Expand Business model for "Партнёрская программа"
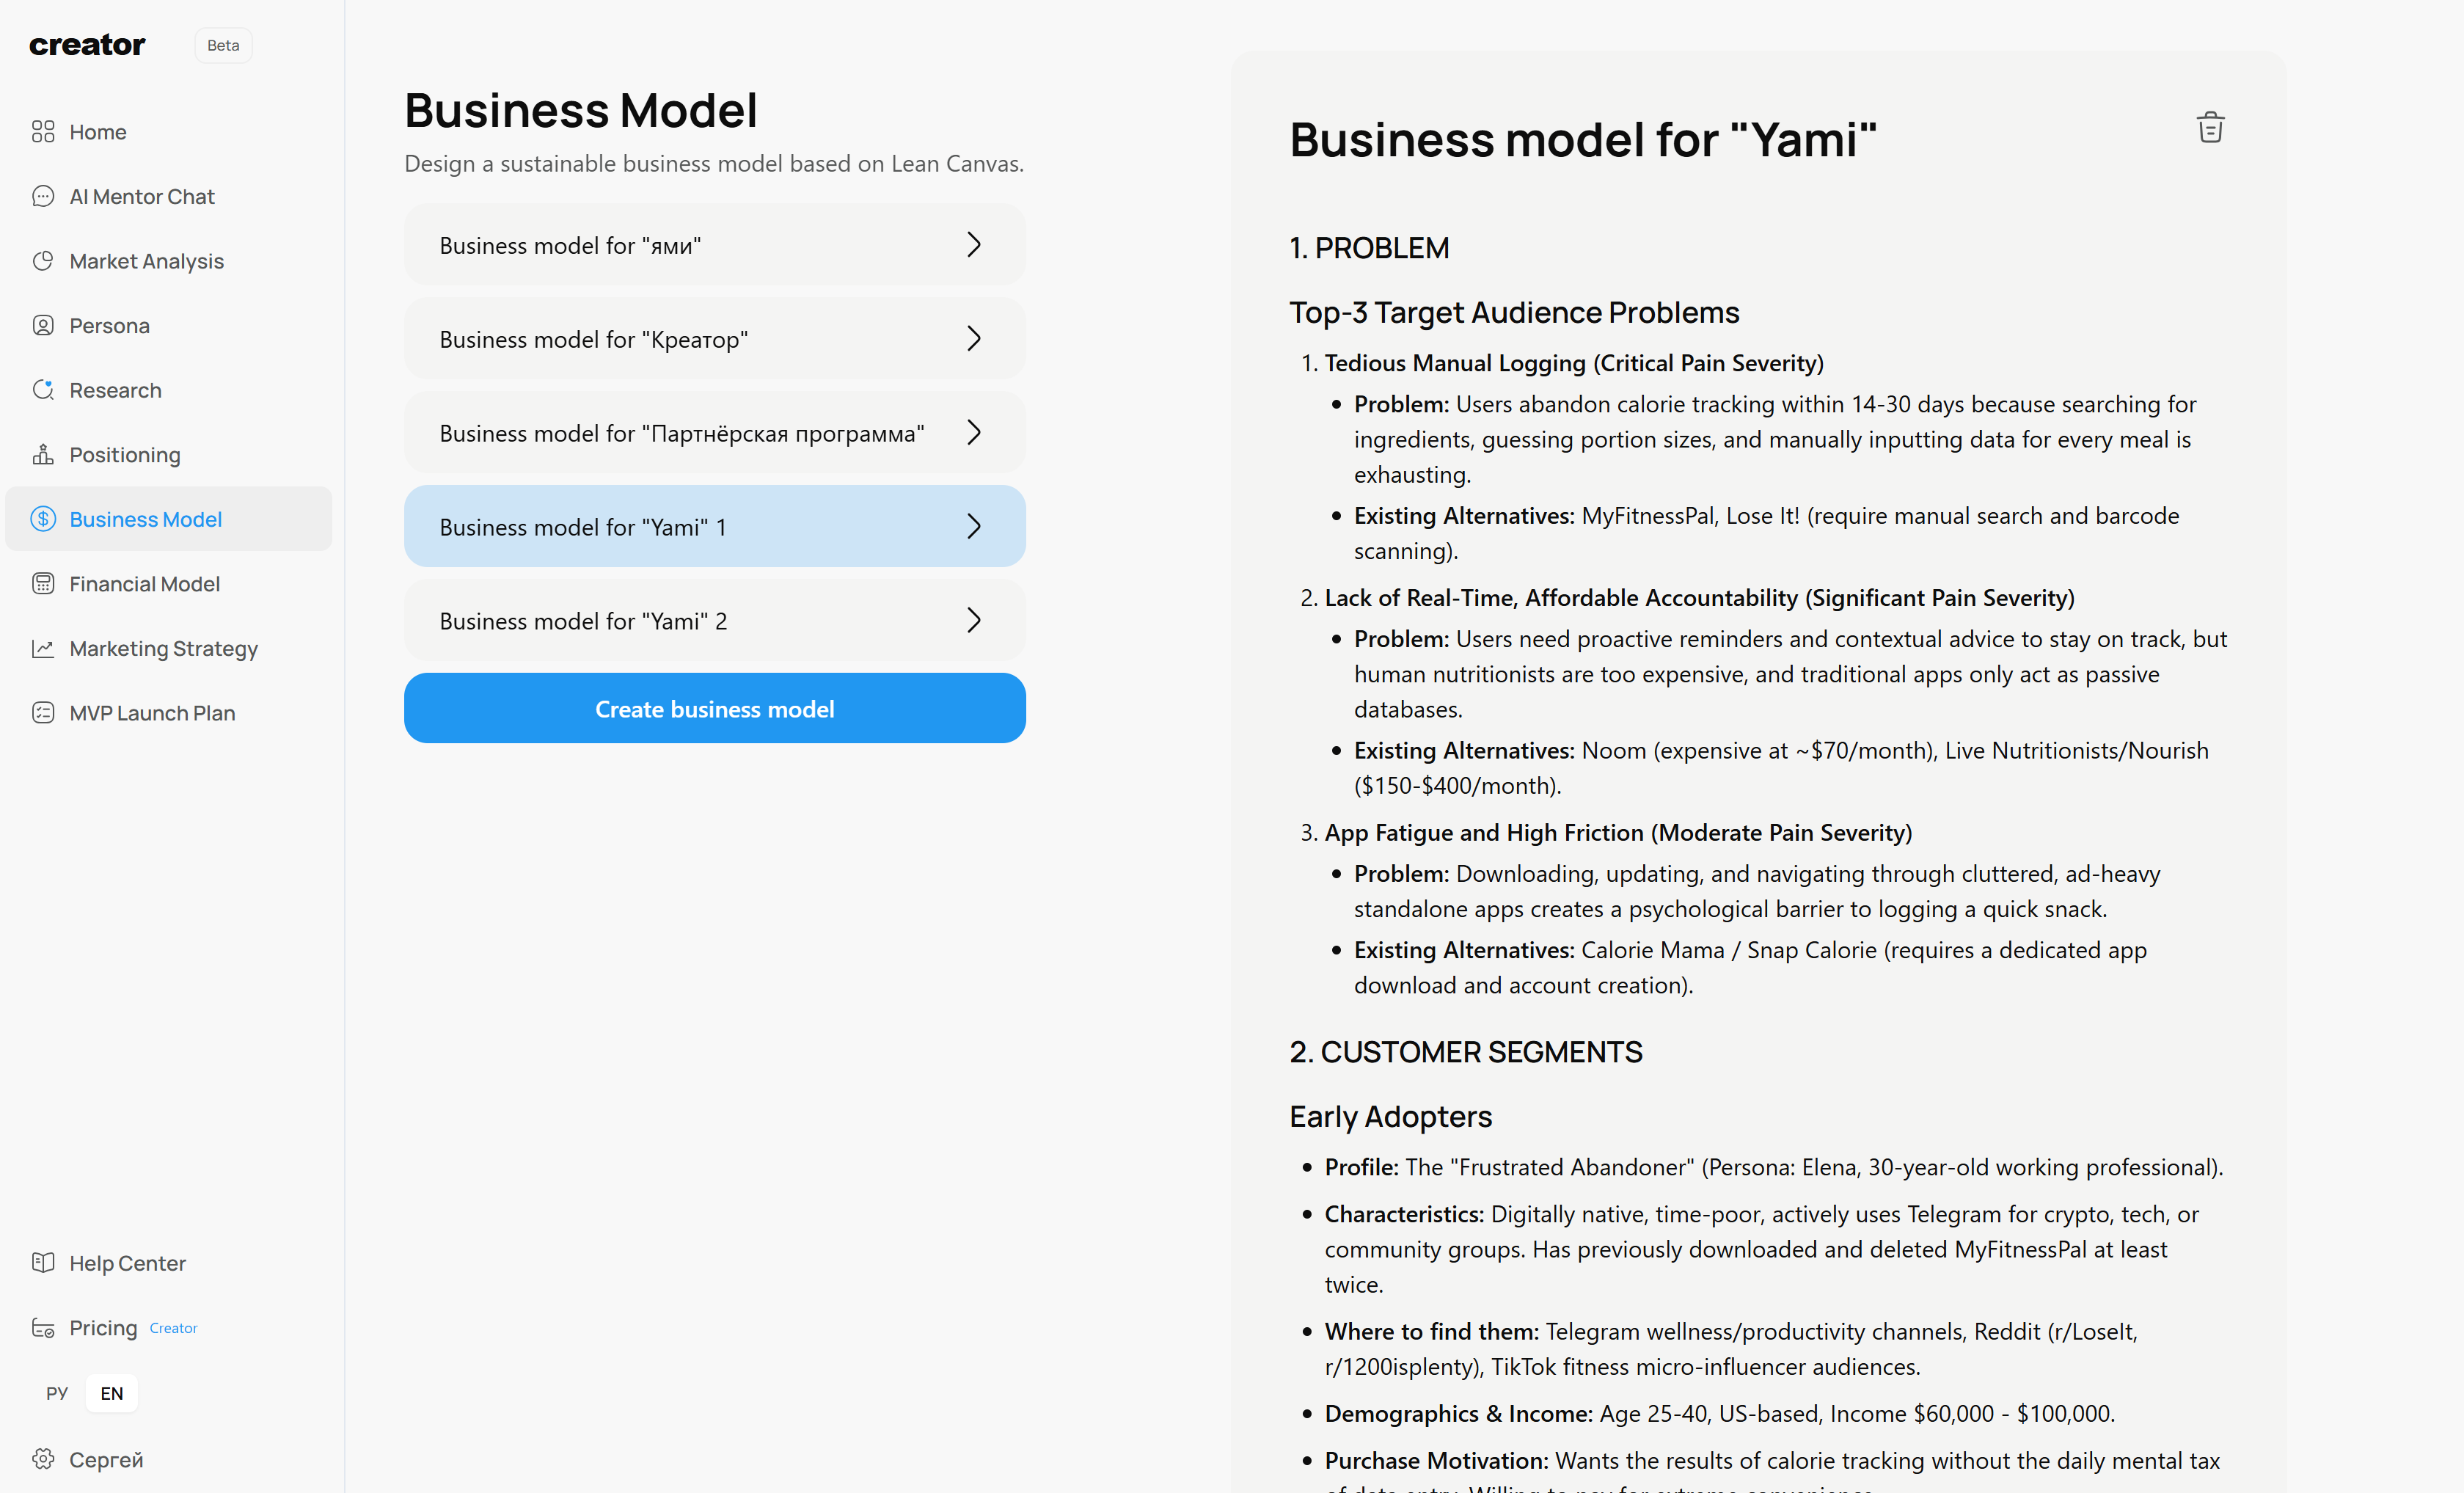 coord(974,432)
